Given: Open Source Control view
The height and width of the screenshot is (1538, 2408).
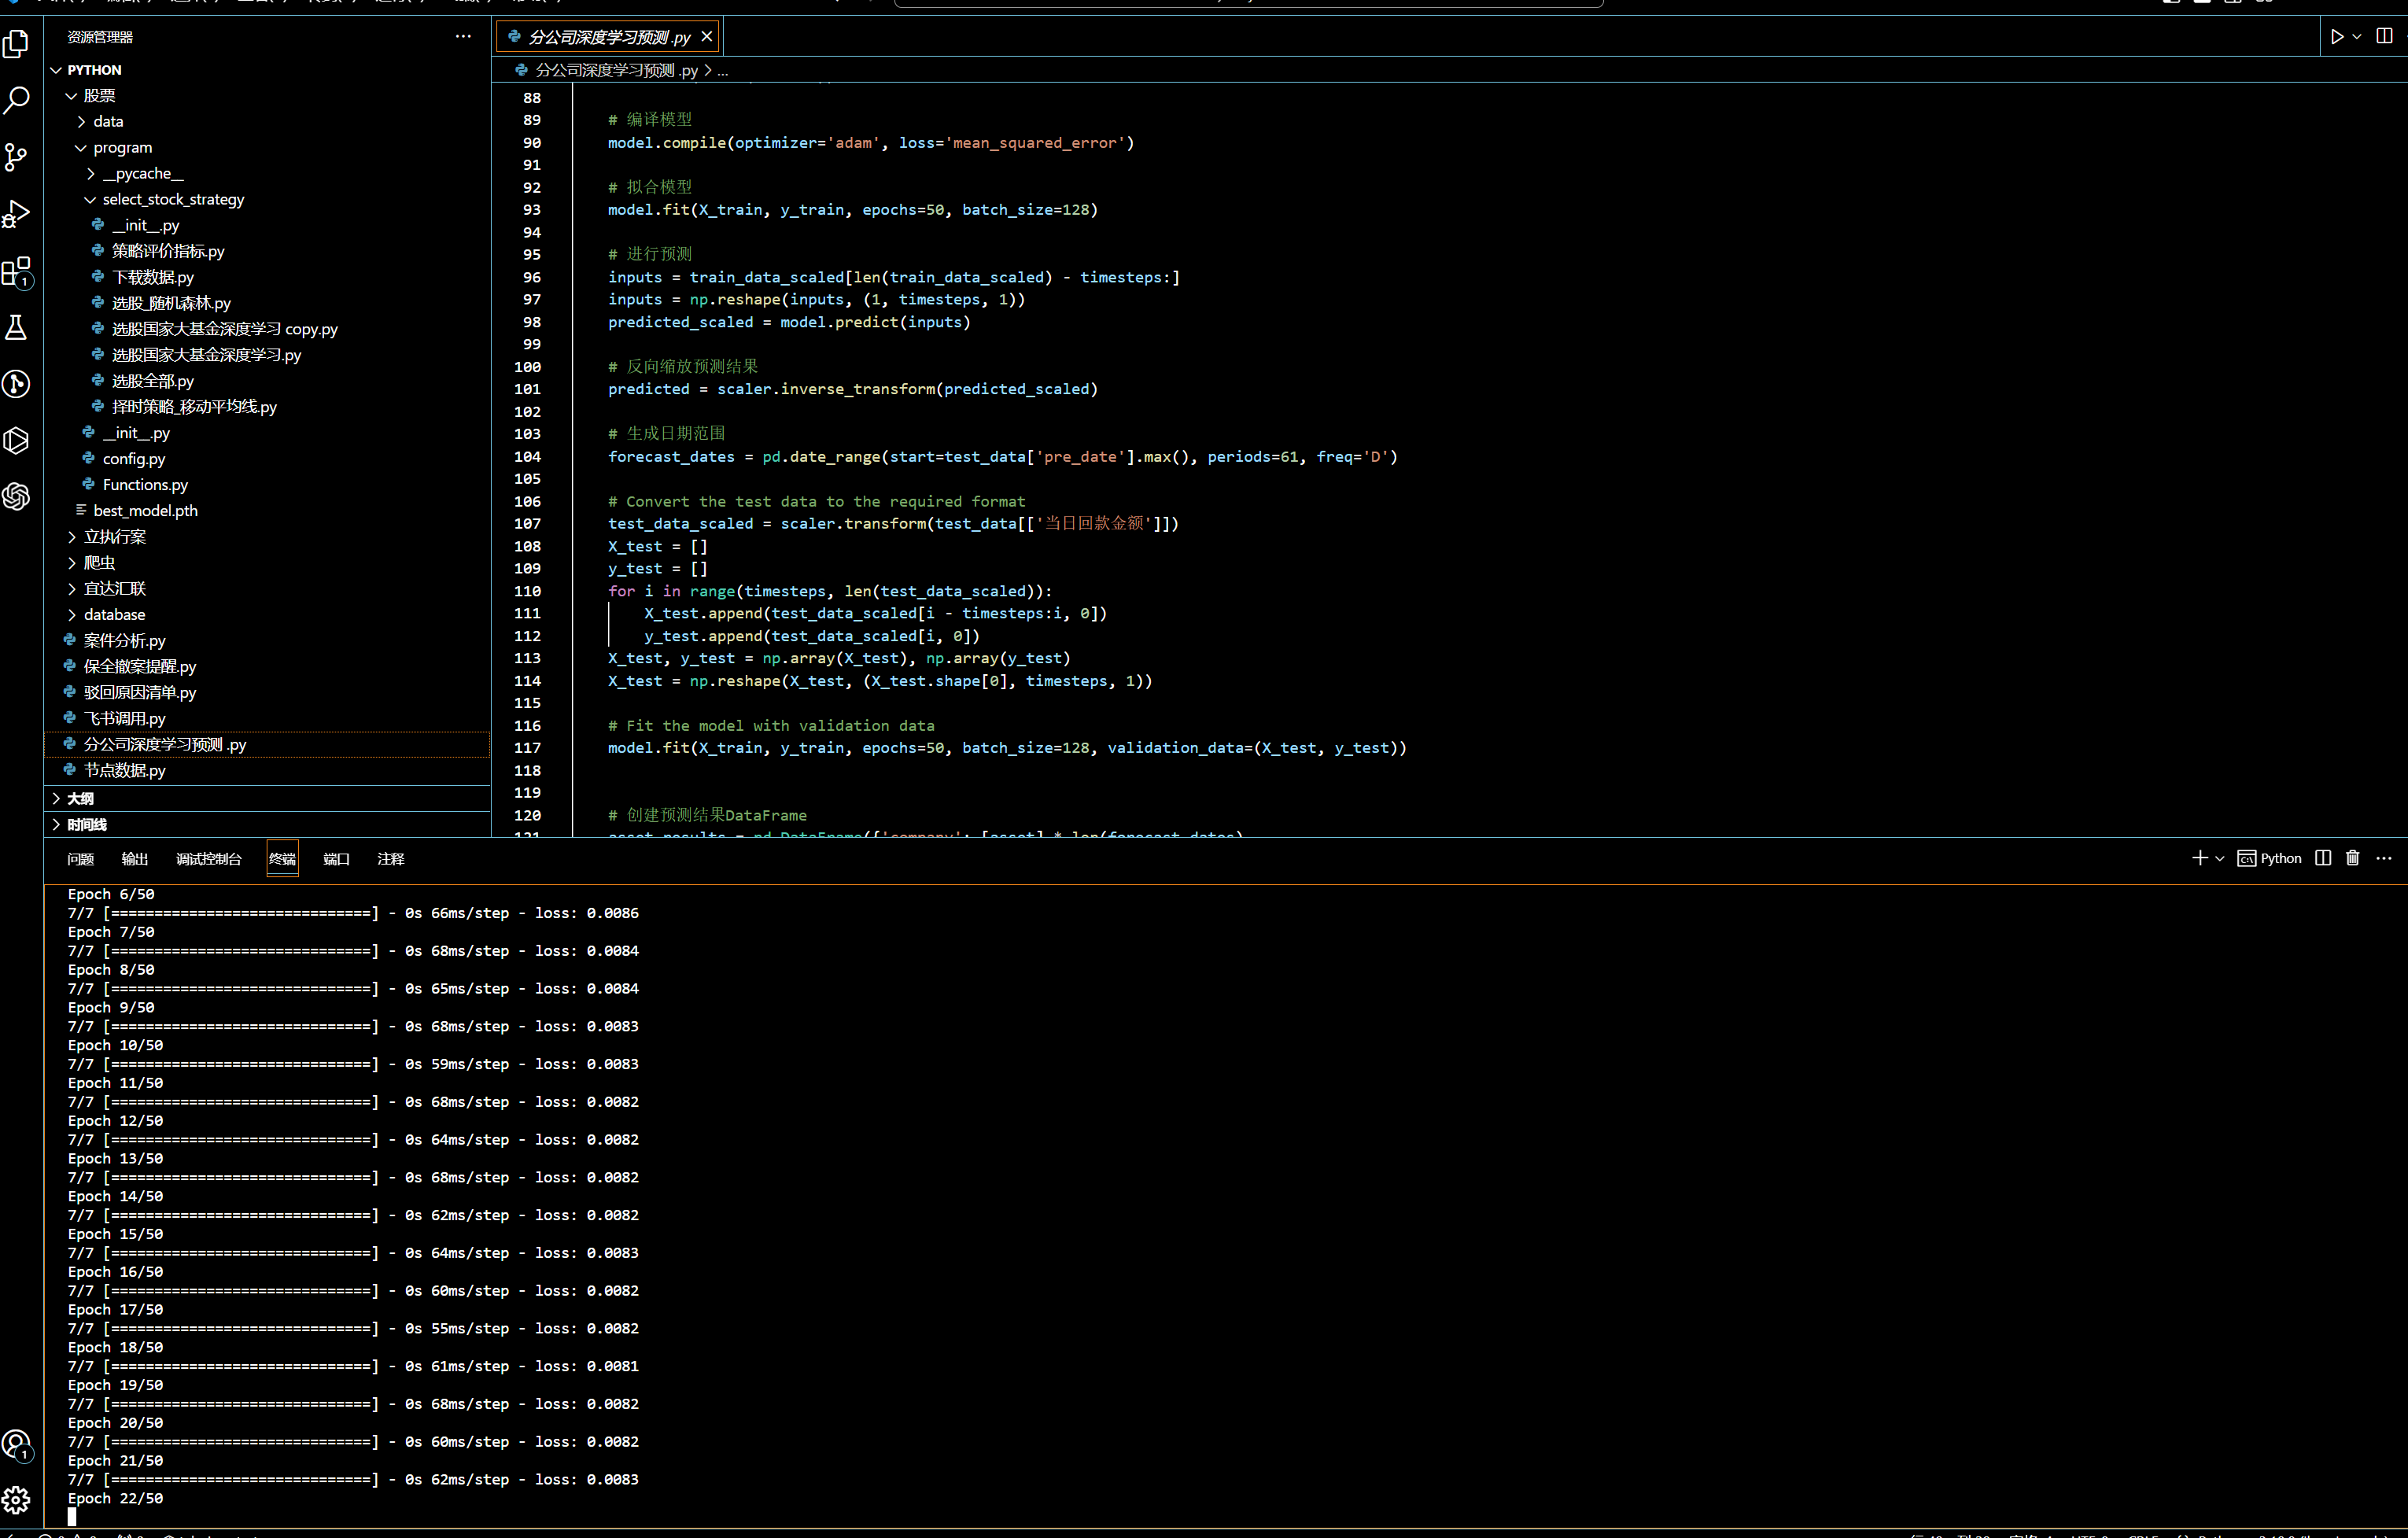Looking at the screenshot, I should coord(17,157).
